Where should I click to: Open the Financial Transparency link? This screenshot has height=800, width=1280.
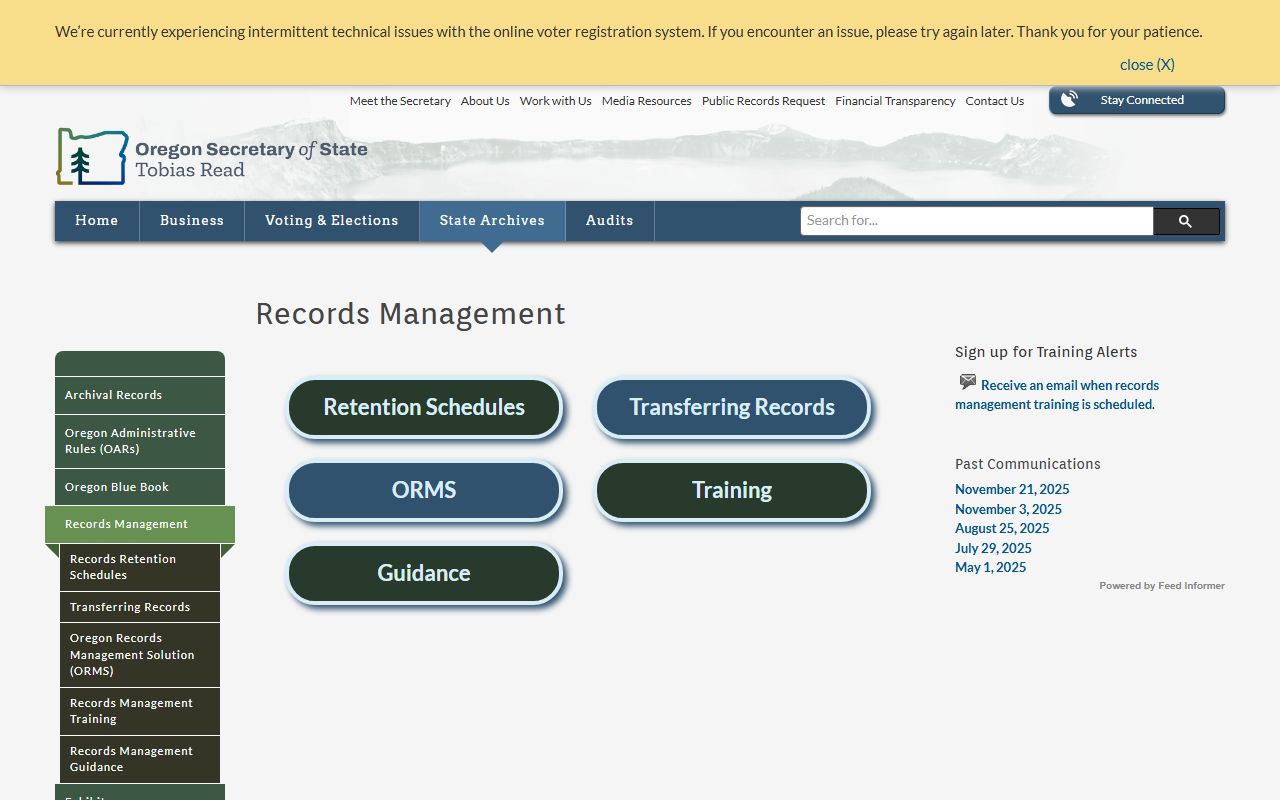tap(895, 101)
